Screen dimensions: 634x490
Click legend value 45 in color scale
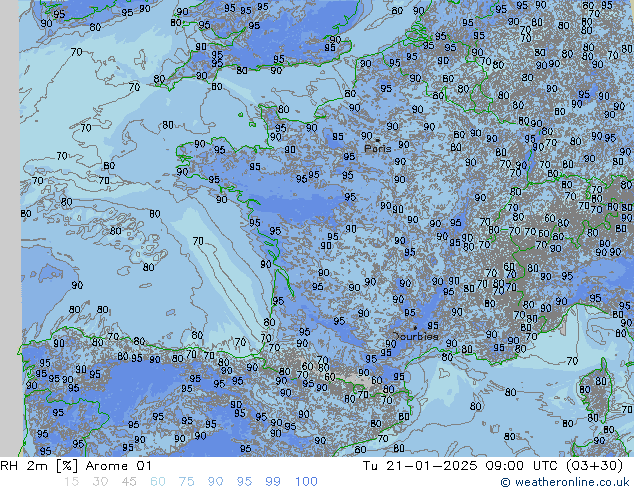click(x=129, y=482)
